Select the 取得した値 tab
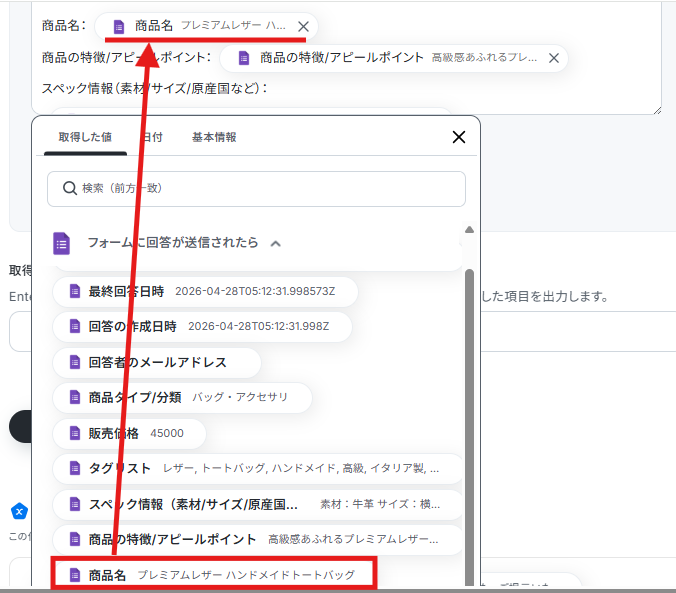The image size is (676, 593). click(85, 137)
